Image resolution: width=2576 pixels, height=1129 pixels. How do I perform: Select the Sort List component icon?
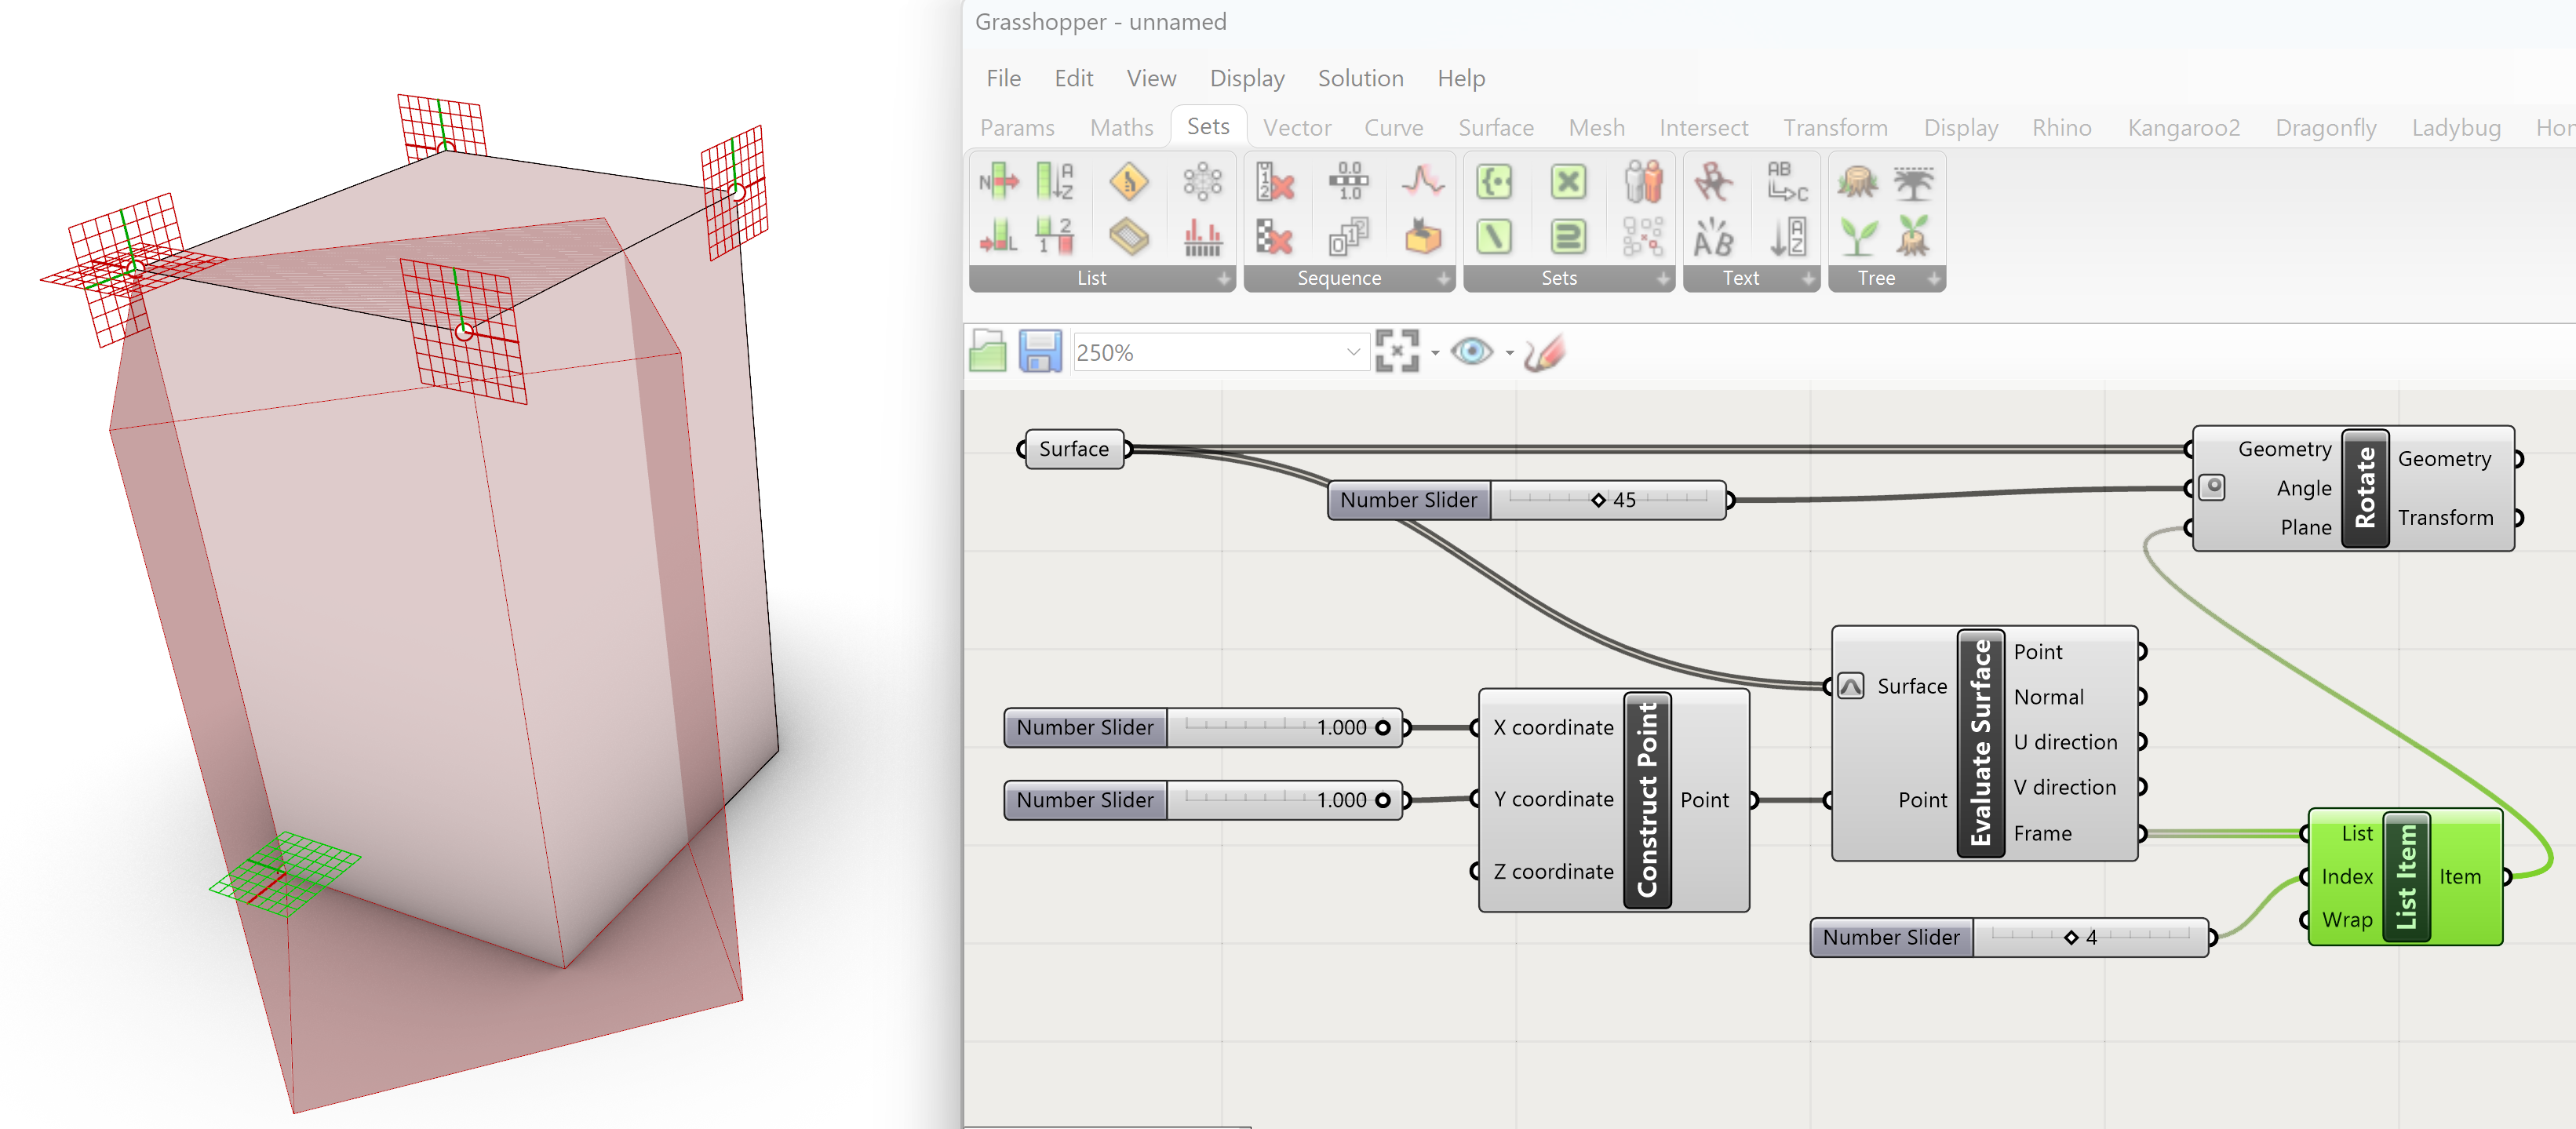coord(1054,182)
